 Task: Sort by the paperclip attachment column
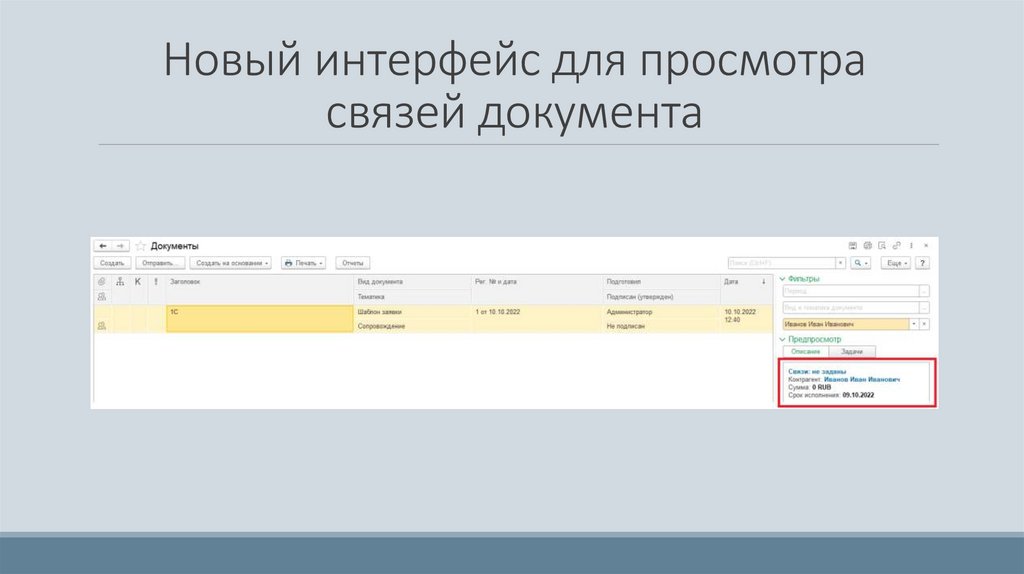click(101, 281)
